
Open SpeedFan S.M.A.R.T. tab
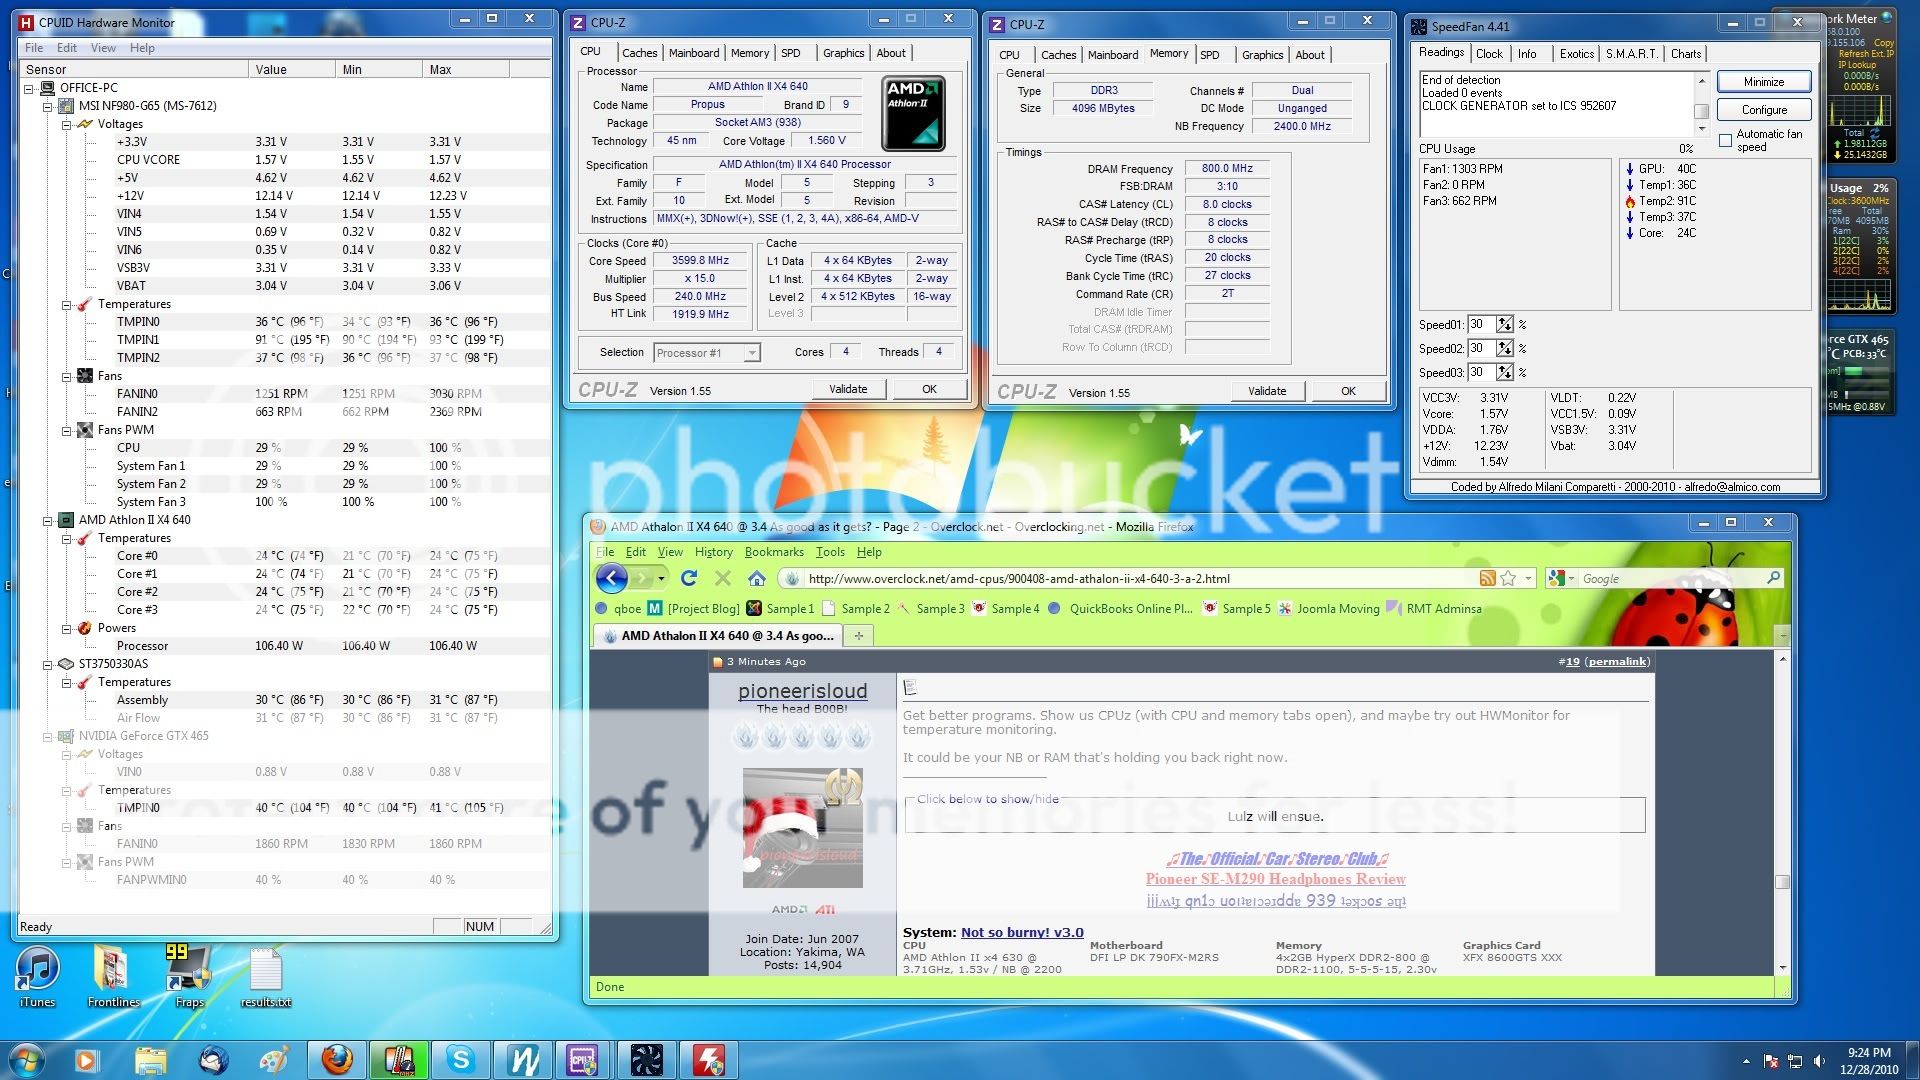pos(1632,54)
